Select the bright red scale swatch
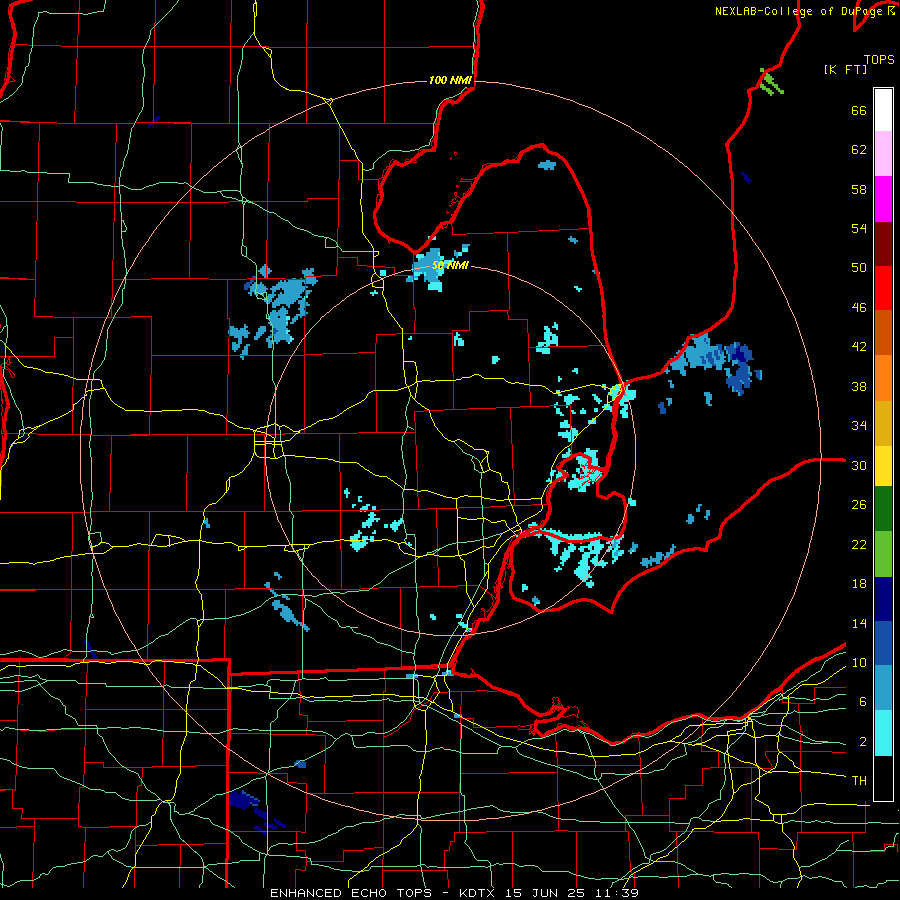The image size is (900, 900). coord(883,288)
